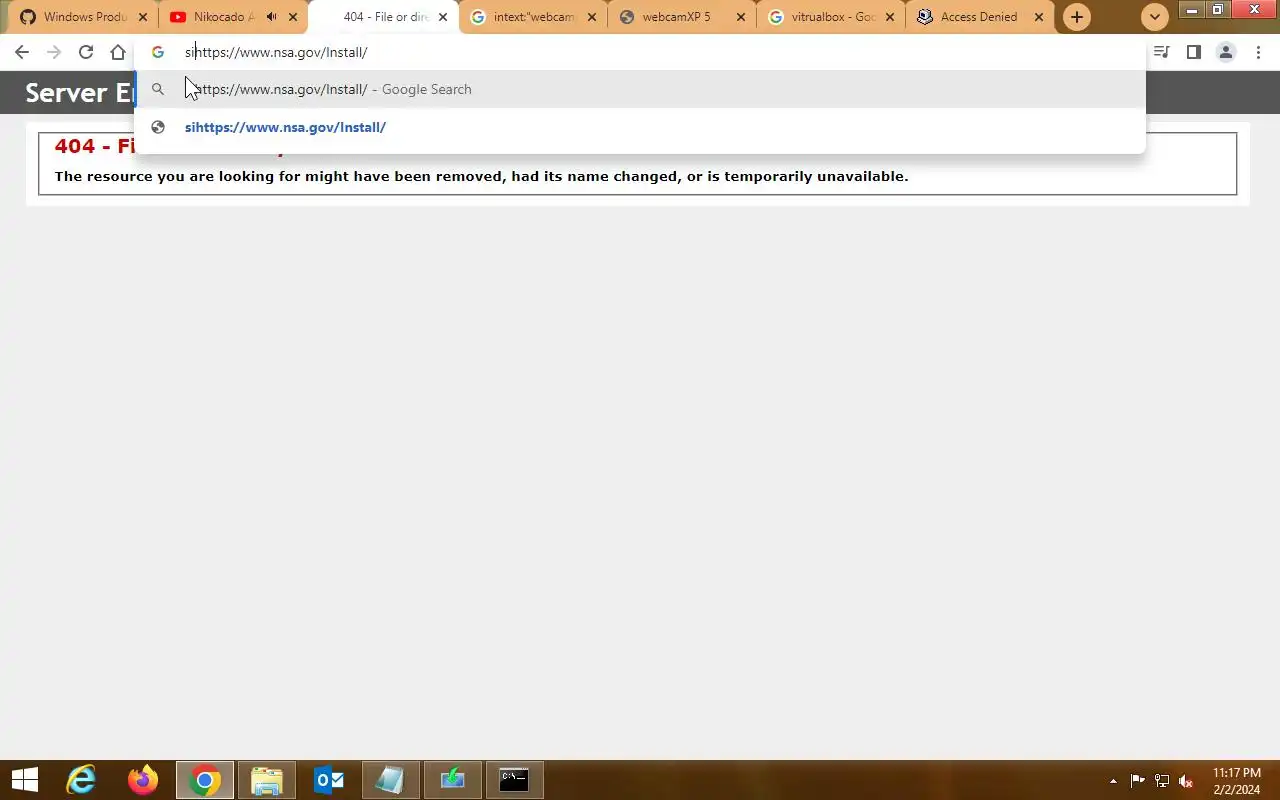
Task: Open the user profile icon
Action: [1226, 52]
